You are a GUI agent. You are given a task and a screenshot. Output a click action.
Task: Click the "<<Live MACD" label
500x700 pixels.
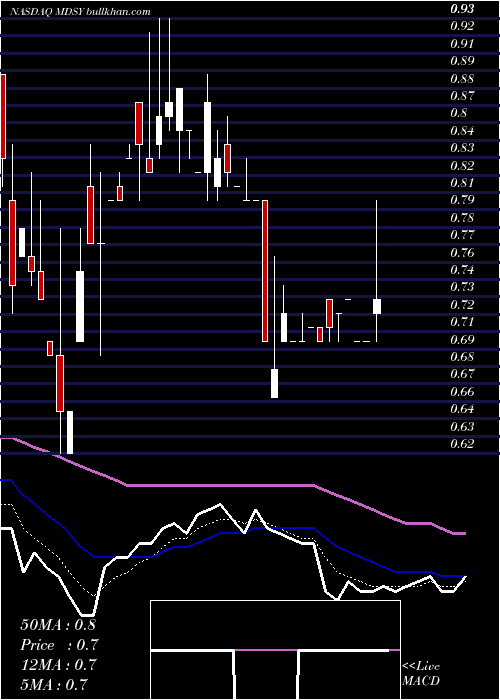(421, 674)
